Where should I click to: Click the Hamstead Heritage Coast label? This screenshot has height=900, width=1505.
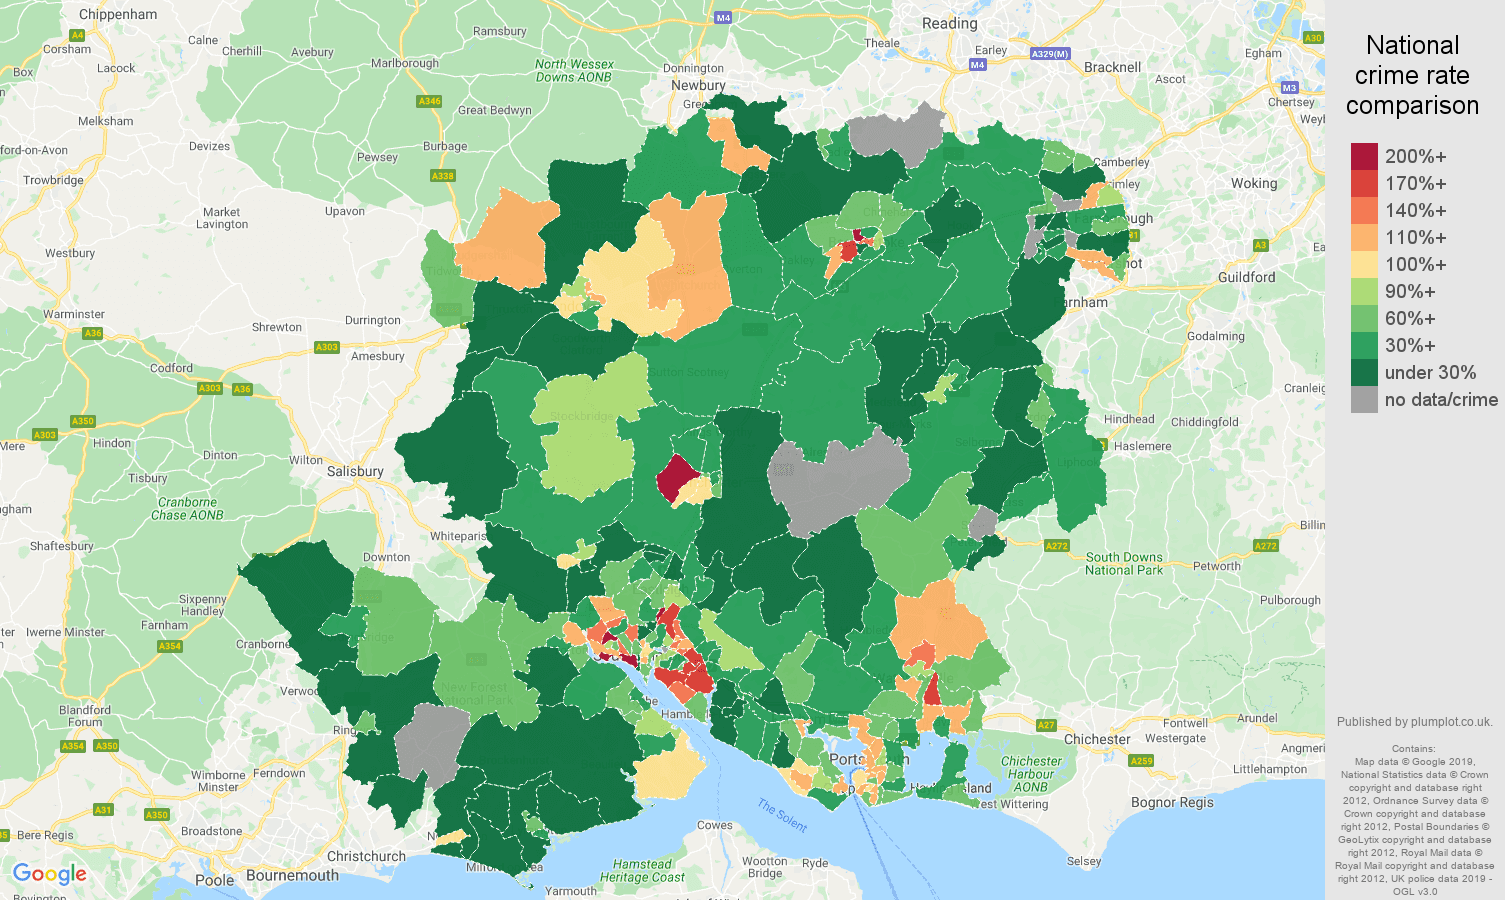(x=642, y=871)
